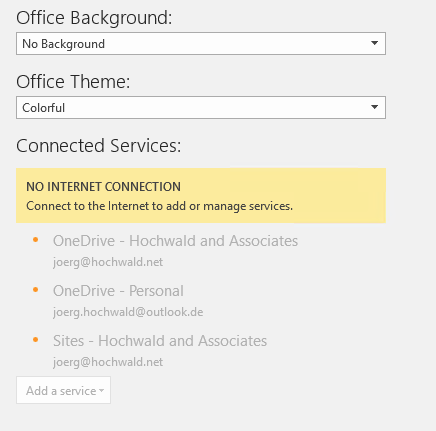Viewport: 436px width, 431px height.
Task: Select the OneDrive - Hochwald and Associates service
Action: pos(175,241)
